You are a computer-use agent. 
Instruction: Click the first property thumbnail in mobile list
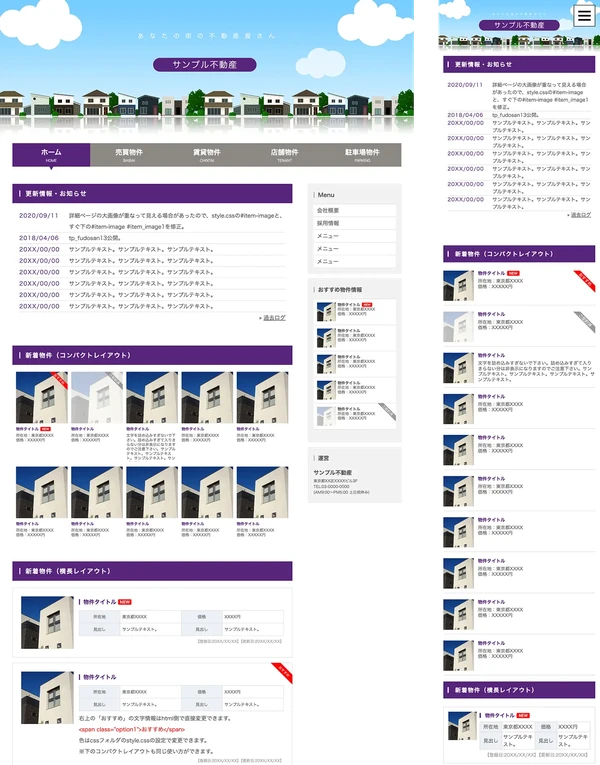459,285
